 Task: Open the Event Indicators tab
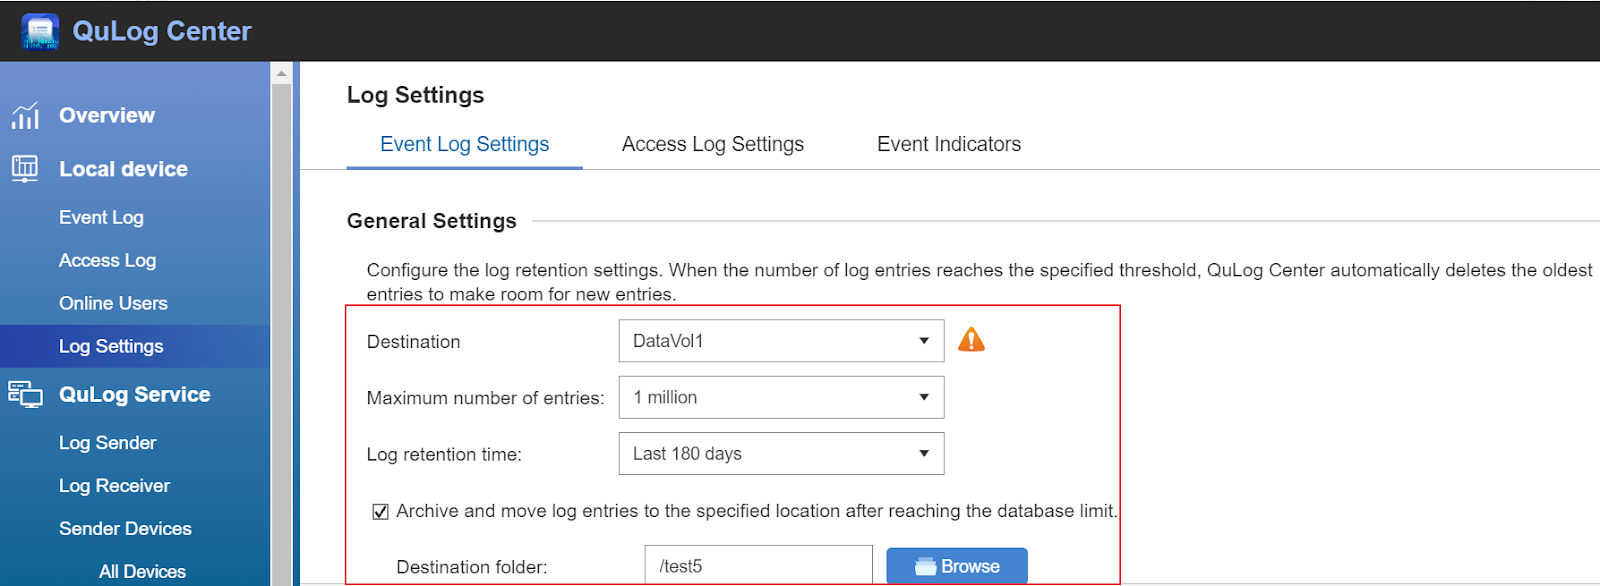pyautogui.click(x=948, y=144)
